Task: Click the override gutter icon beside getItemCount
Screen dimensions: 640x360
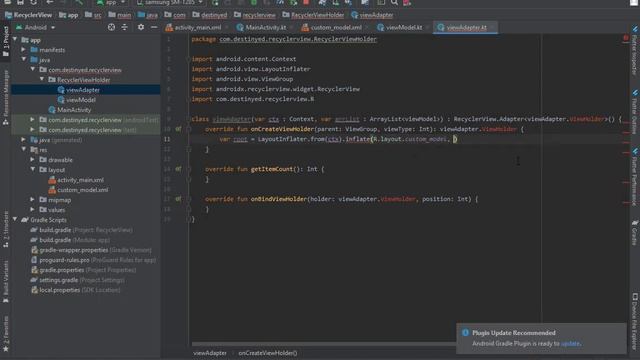Action: coord(178,169)
